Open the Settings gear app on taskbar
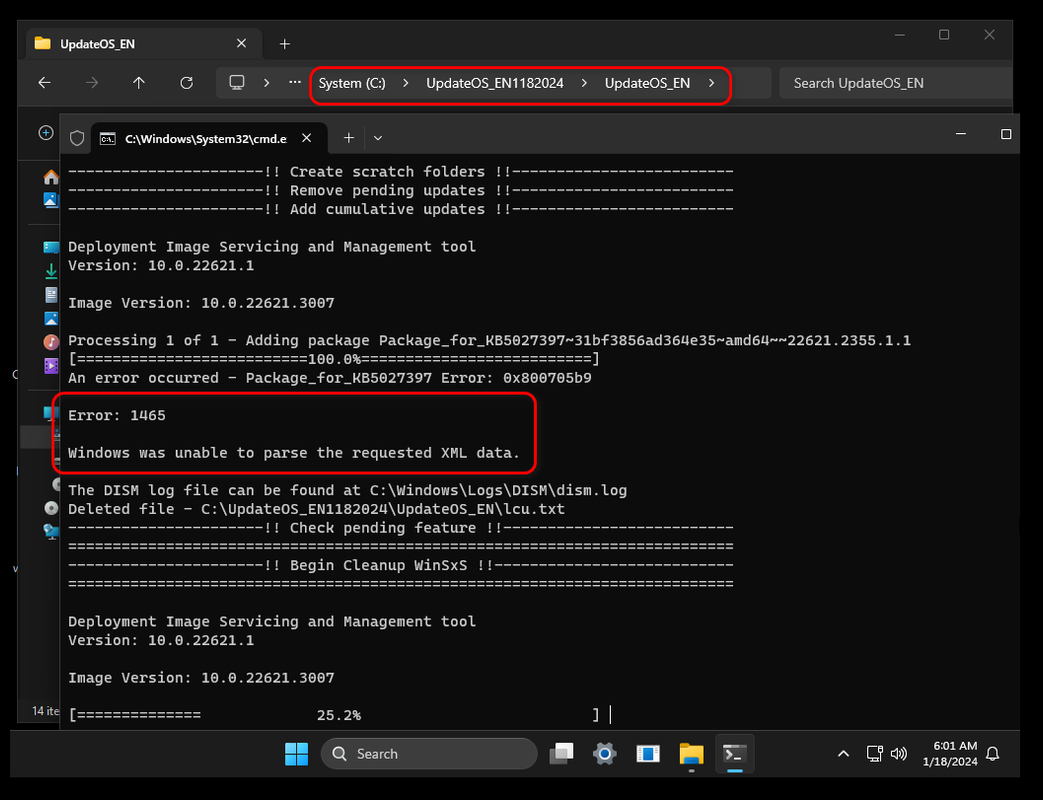Screen dimensions: 1043x800 605,753
